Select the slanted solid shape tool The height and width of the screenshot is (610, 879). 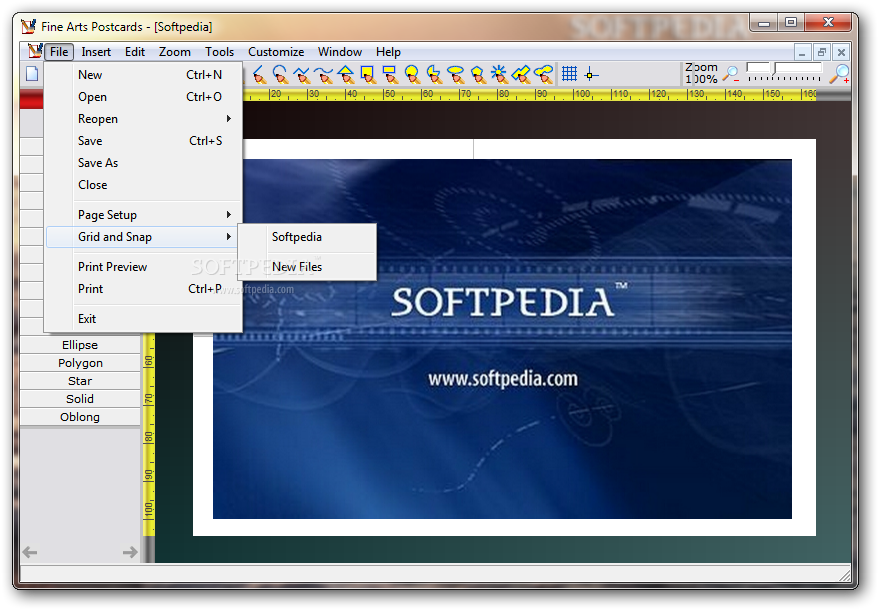[521, 74]
